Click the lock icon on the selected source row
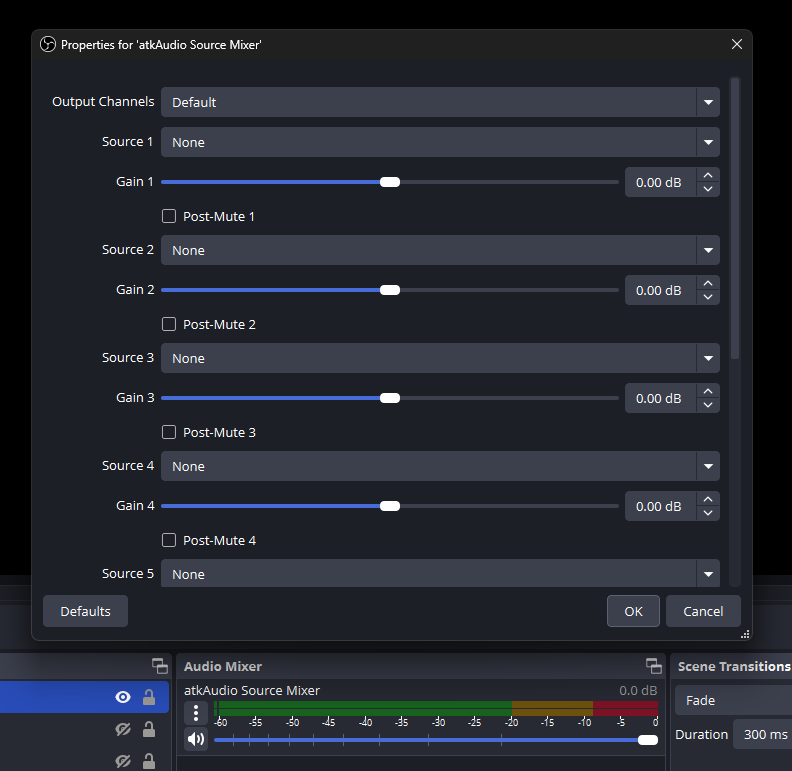 pyautogui.click(x=149, y=698)
